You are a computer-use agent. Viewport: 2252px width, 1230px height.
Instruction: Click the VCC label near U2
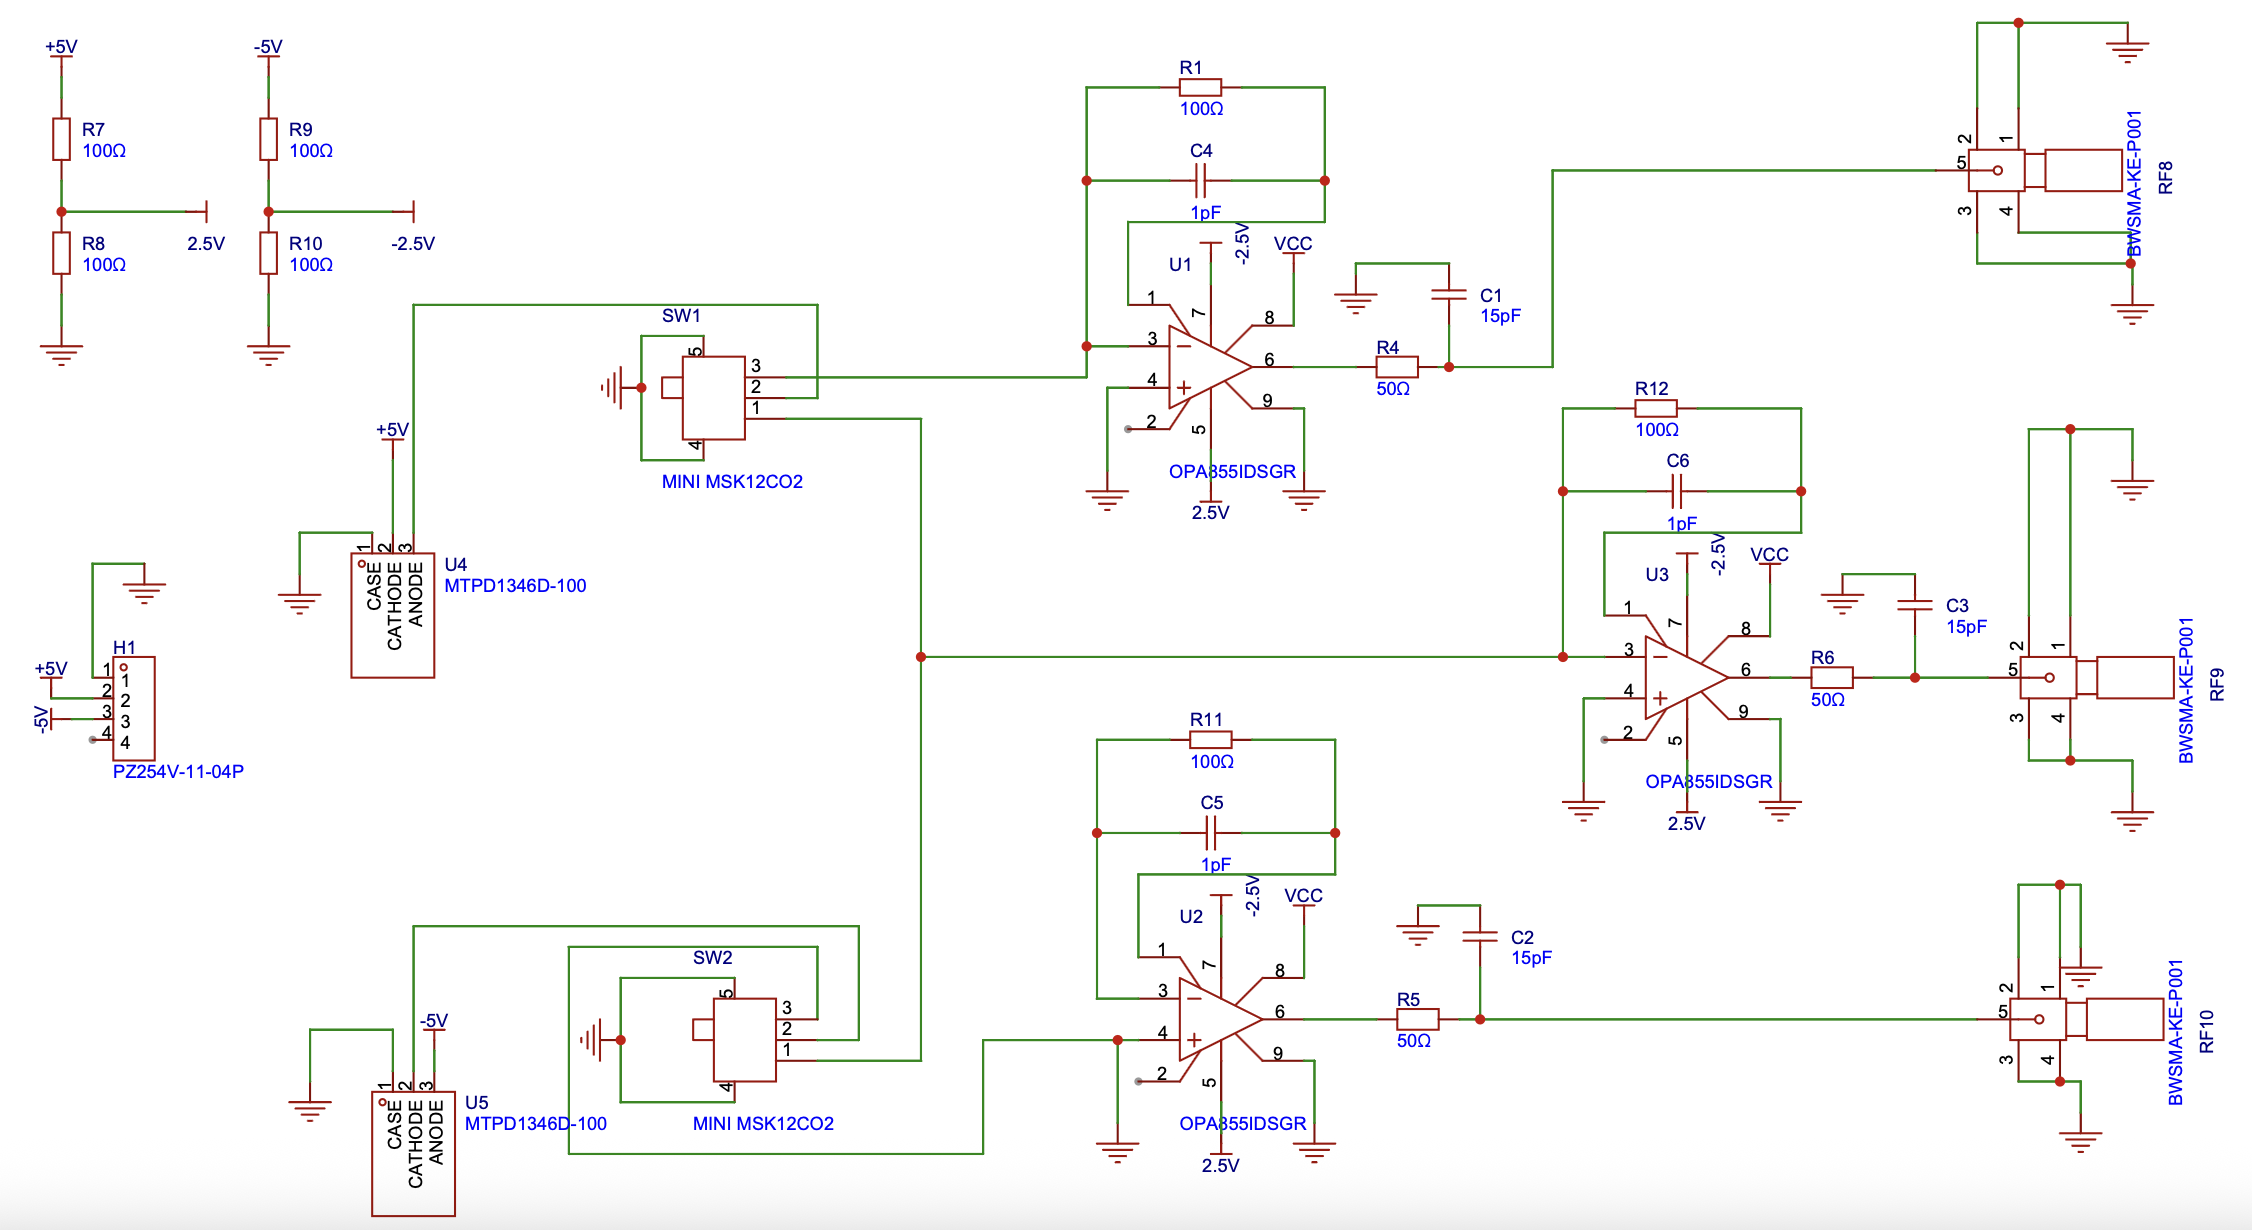tap(1303, 895)
